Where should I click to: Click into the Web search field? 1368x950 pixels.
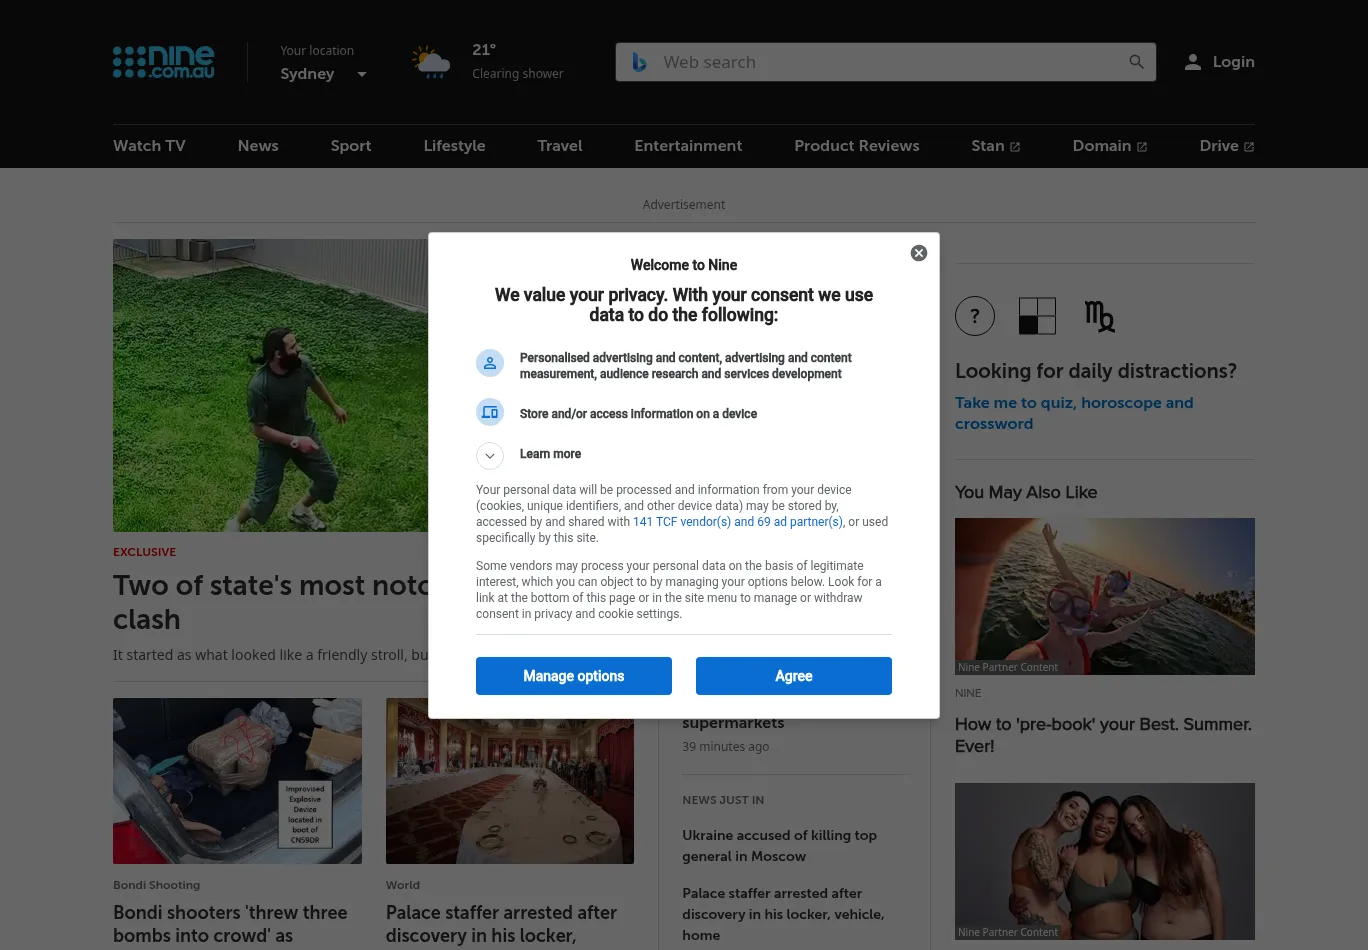click(x=880, y=62)
